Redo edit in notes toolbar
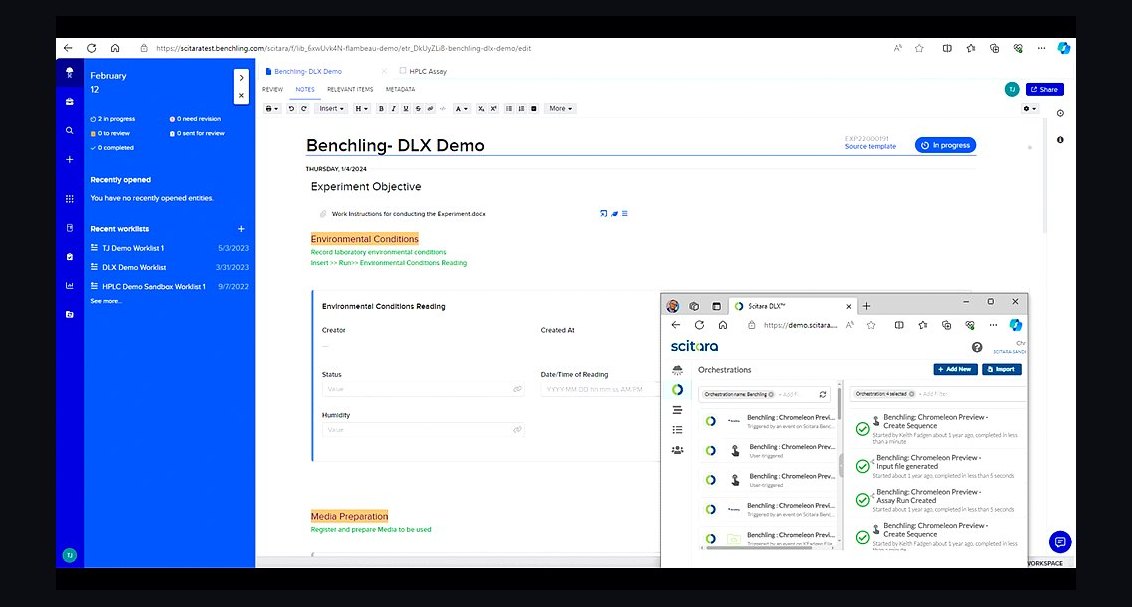1132x607 pixels. click(x=304, y=108)
